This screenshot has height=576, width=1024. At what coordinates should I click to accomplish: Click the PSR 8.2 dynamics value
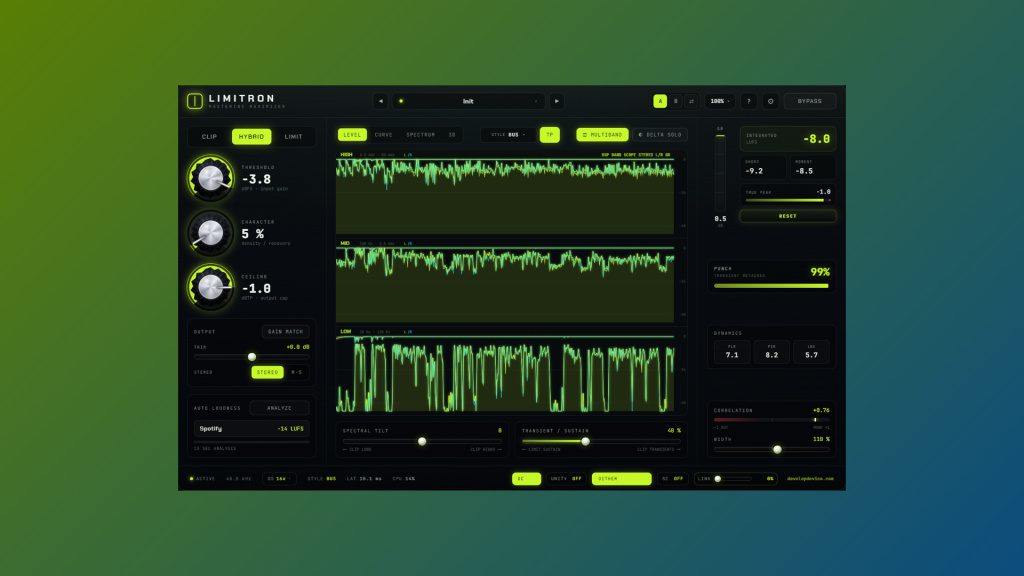click(x=771, y=352)
